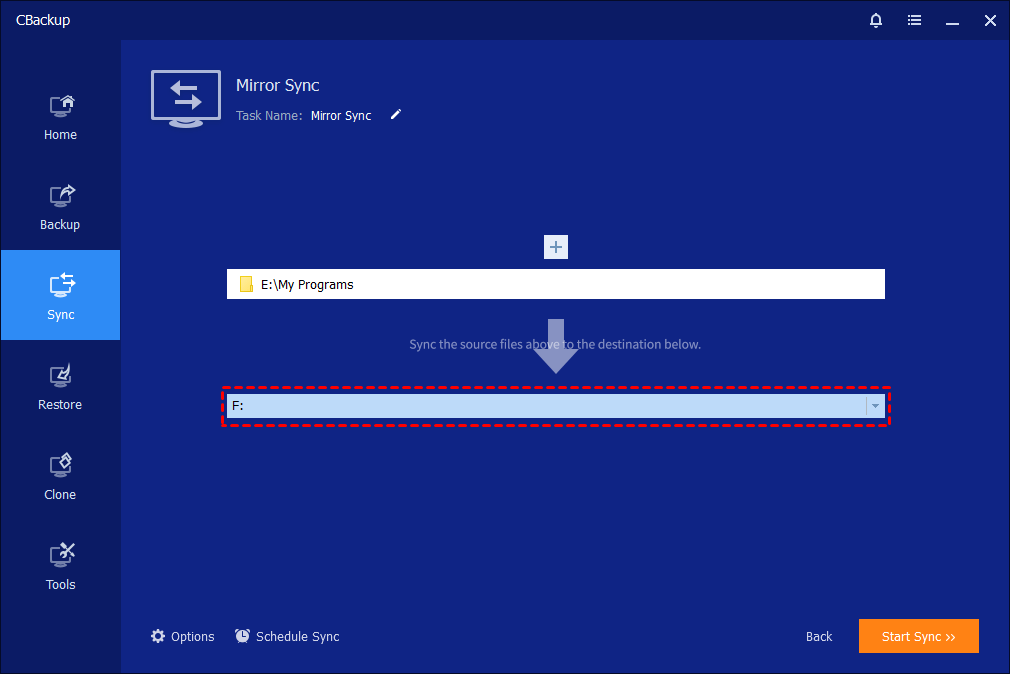Click the Mirror Sync task name text
This screenshot has width=1010, height=674.
341,116
